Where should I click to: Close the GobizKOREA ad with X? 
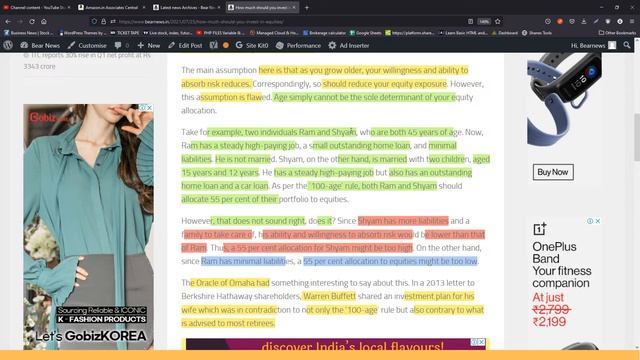coord(149,108)
